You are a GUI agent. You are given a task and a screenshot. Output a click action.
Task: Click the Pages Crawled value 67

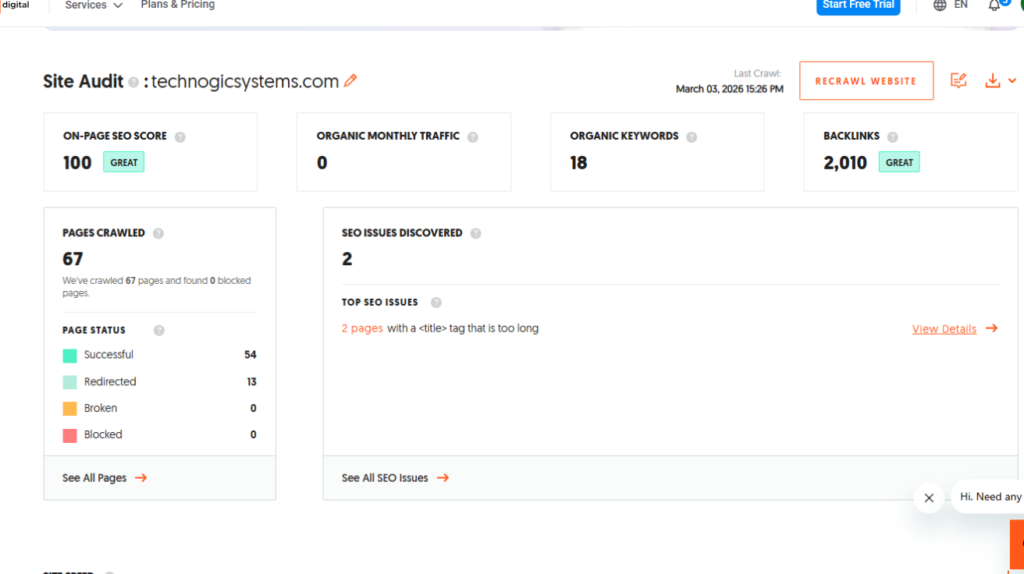[72, 259]
